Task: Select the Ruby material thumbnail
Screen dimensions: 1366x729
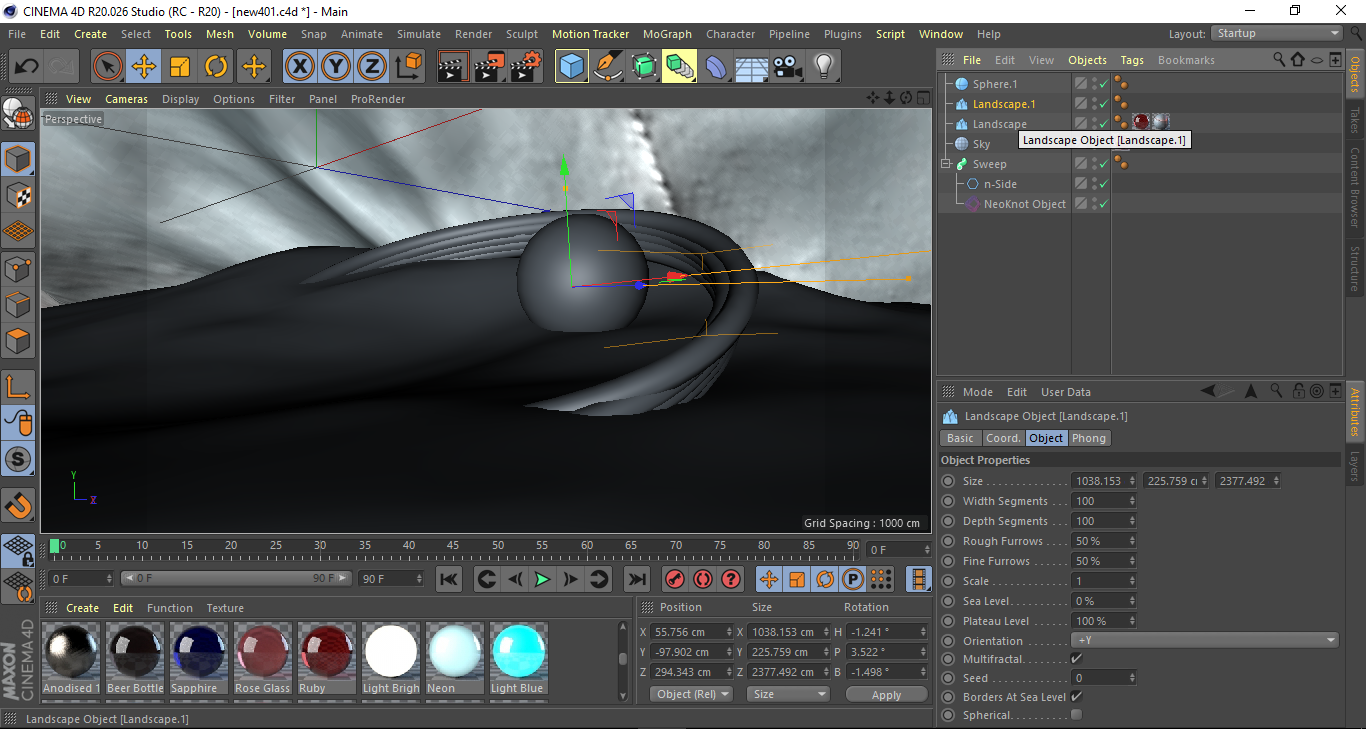Action: [x=326, y=652]
